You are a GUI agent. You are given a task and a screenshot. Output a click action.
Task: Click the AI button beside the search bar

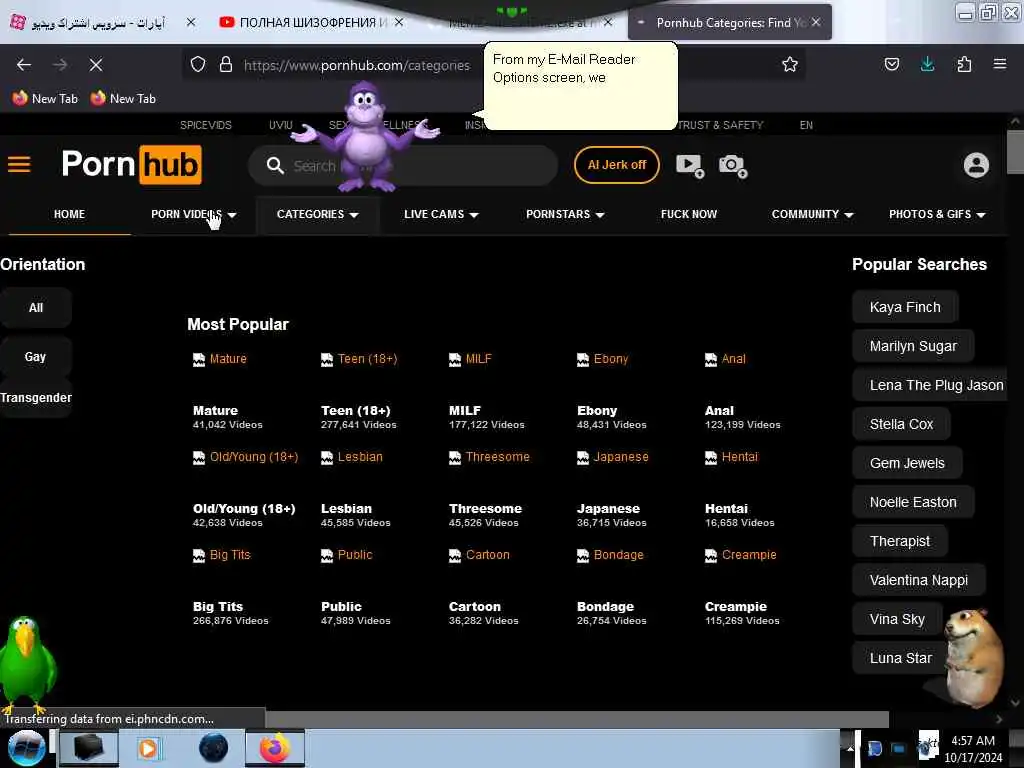616,165
